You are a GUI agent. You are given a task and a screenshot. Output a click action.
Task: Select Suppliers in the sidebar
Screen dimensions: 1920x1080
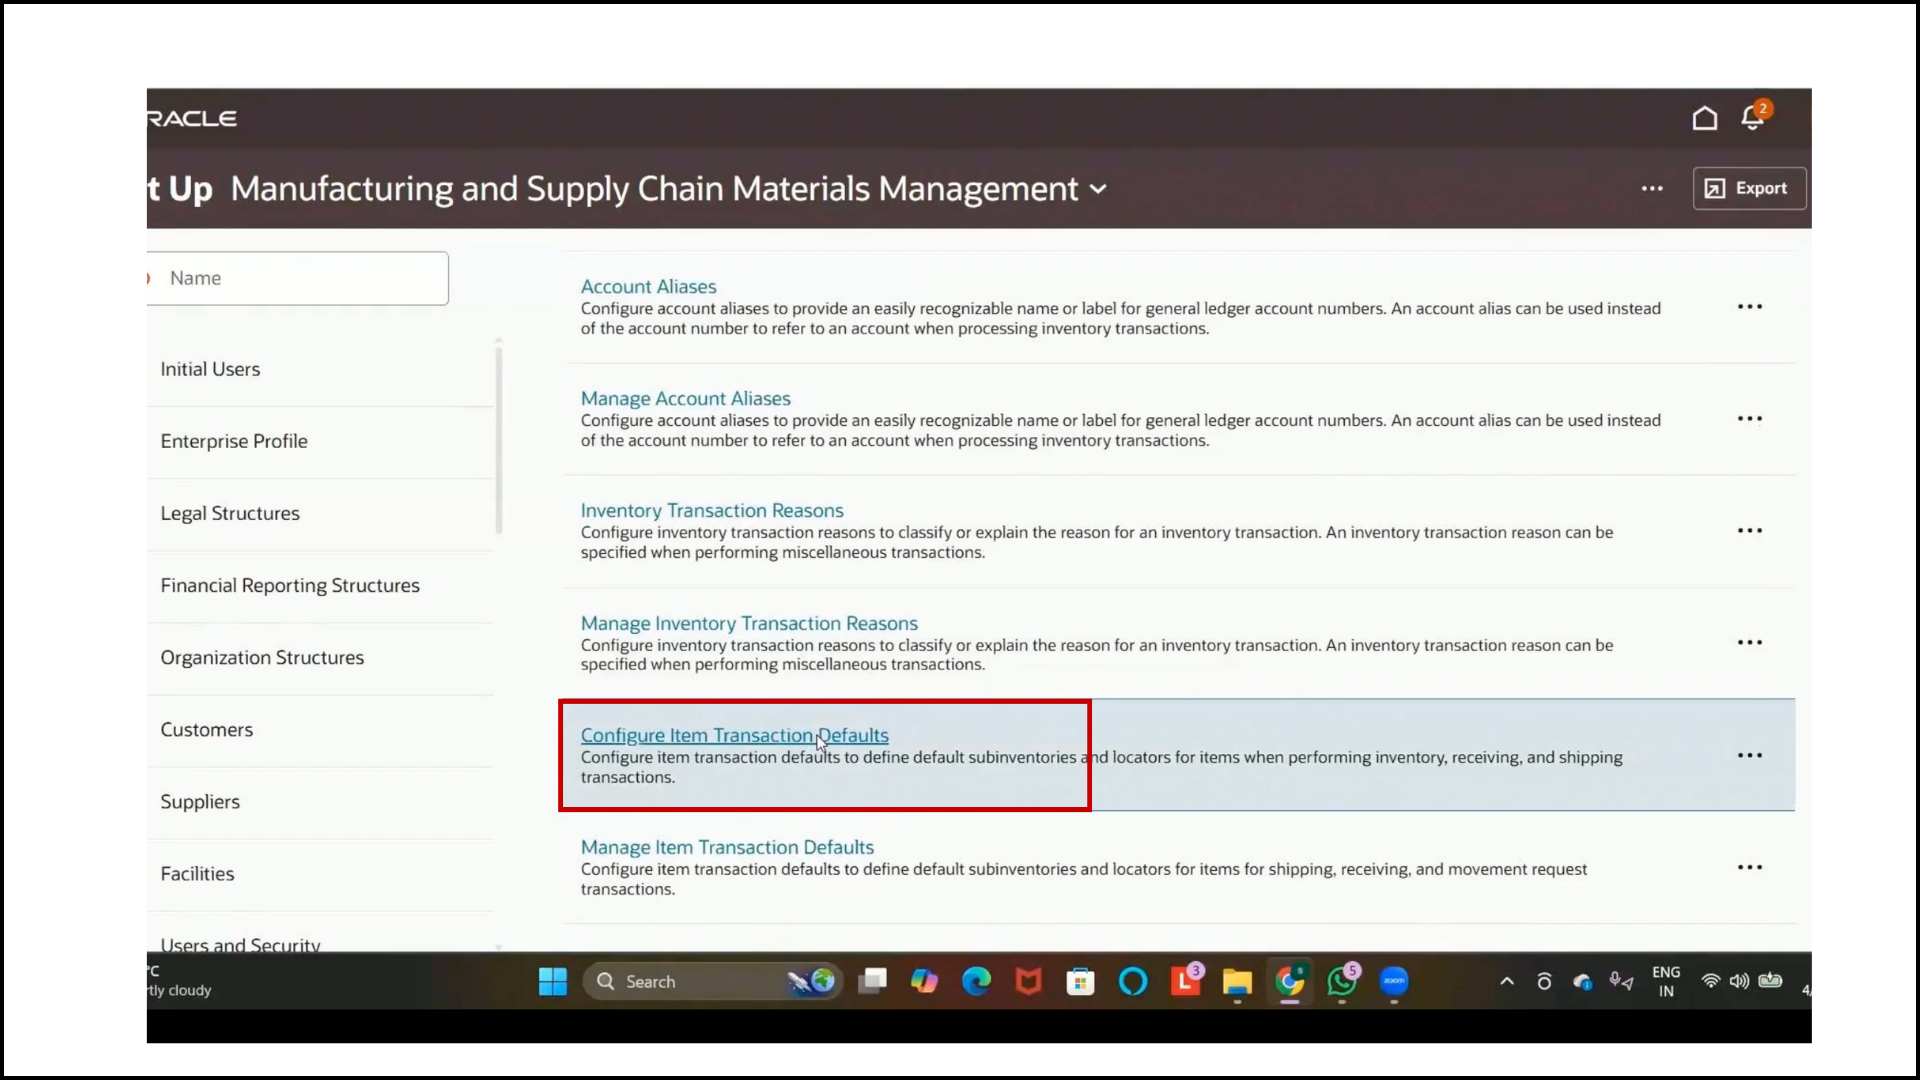coord(200,801)
